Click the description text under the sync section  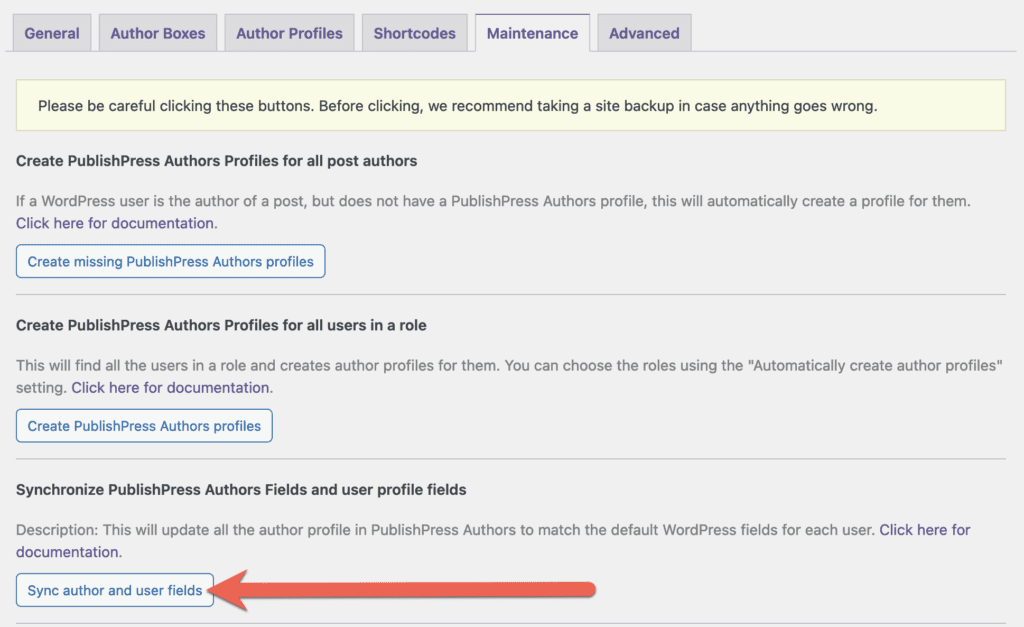(x=400, y=530)
